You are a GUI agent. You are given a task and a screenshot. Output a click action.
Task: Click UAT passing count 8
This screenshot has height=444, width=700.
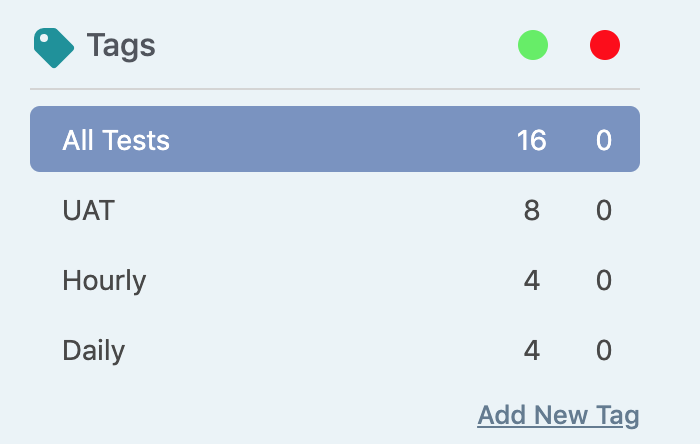[x=532, y=210]
